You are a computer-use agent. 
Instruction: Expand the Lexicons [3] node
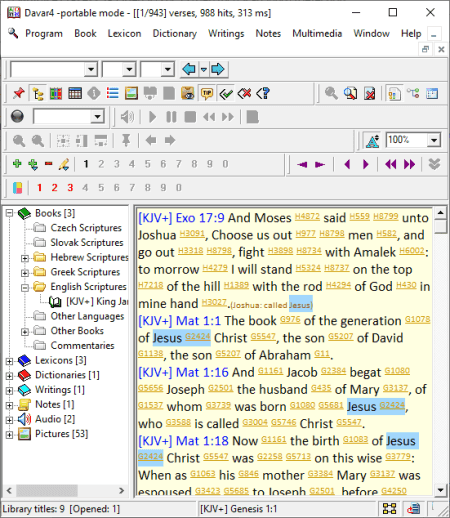pos(9,361)
